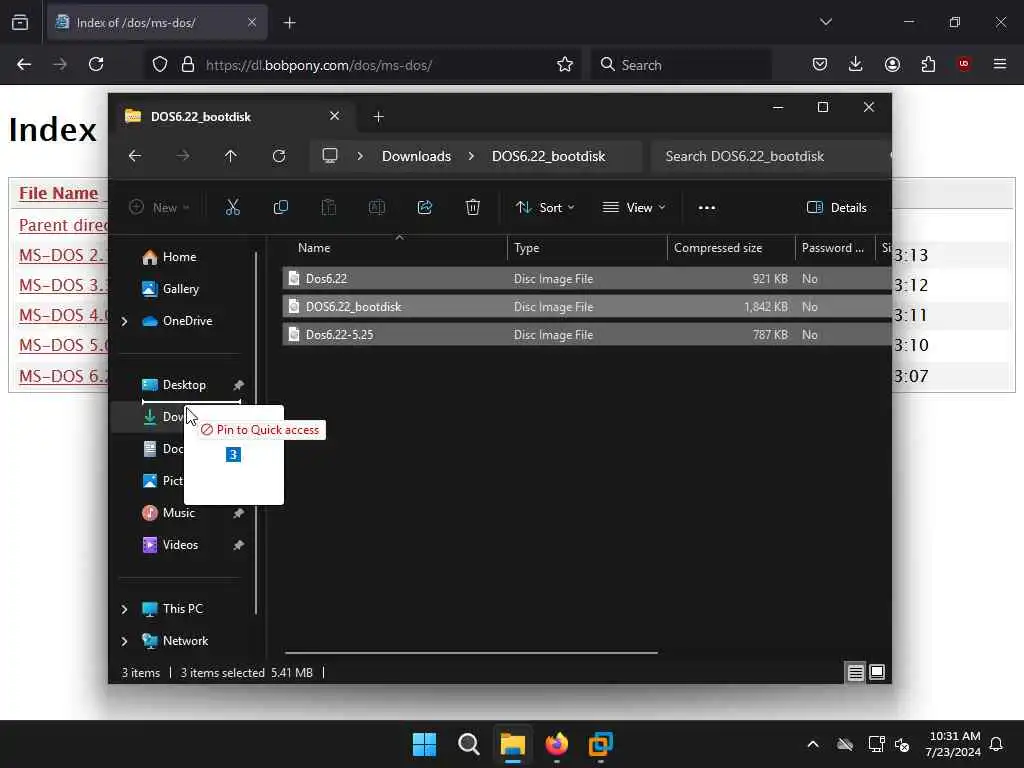Expand chevron before Downloads in address bar
The width and height of the screenshot is (1024, 768).
(x=360, y=156)
